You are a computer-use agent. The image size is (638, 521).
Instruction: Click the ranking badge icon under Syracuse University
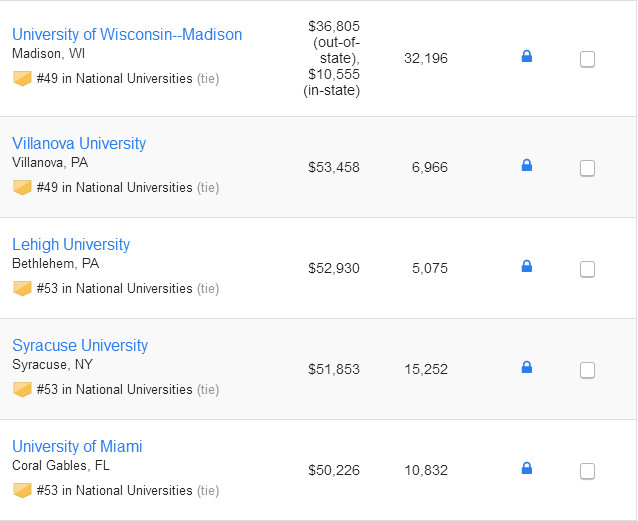tap(22, 389)
